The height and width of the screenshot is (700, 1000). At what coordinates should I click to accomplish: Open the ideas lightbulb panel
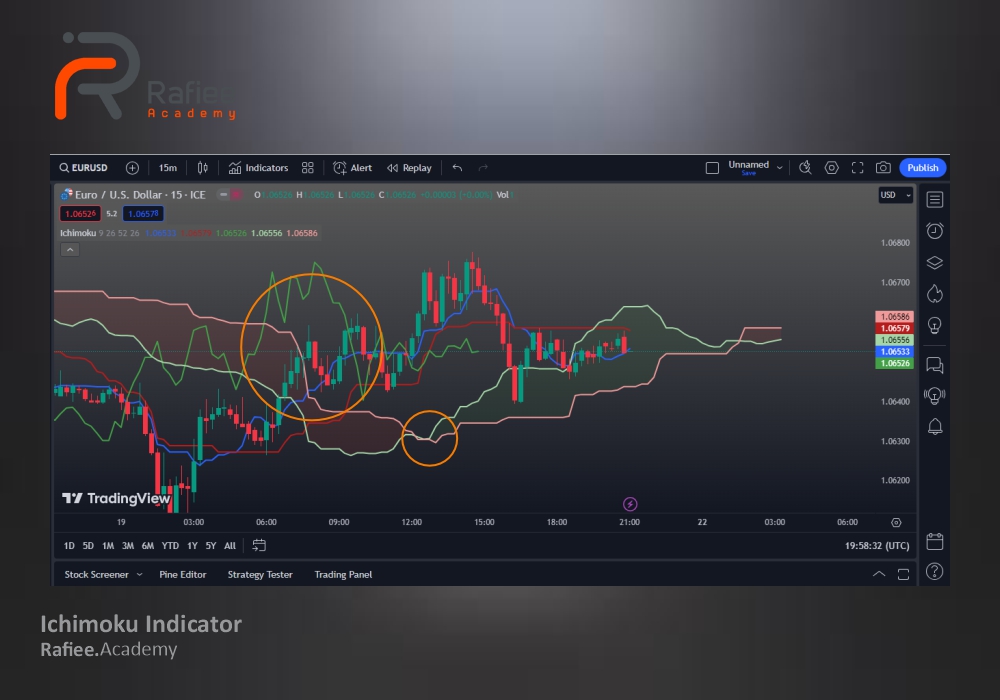[935, 326]
